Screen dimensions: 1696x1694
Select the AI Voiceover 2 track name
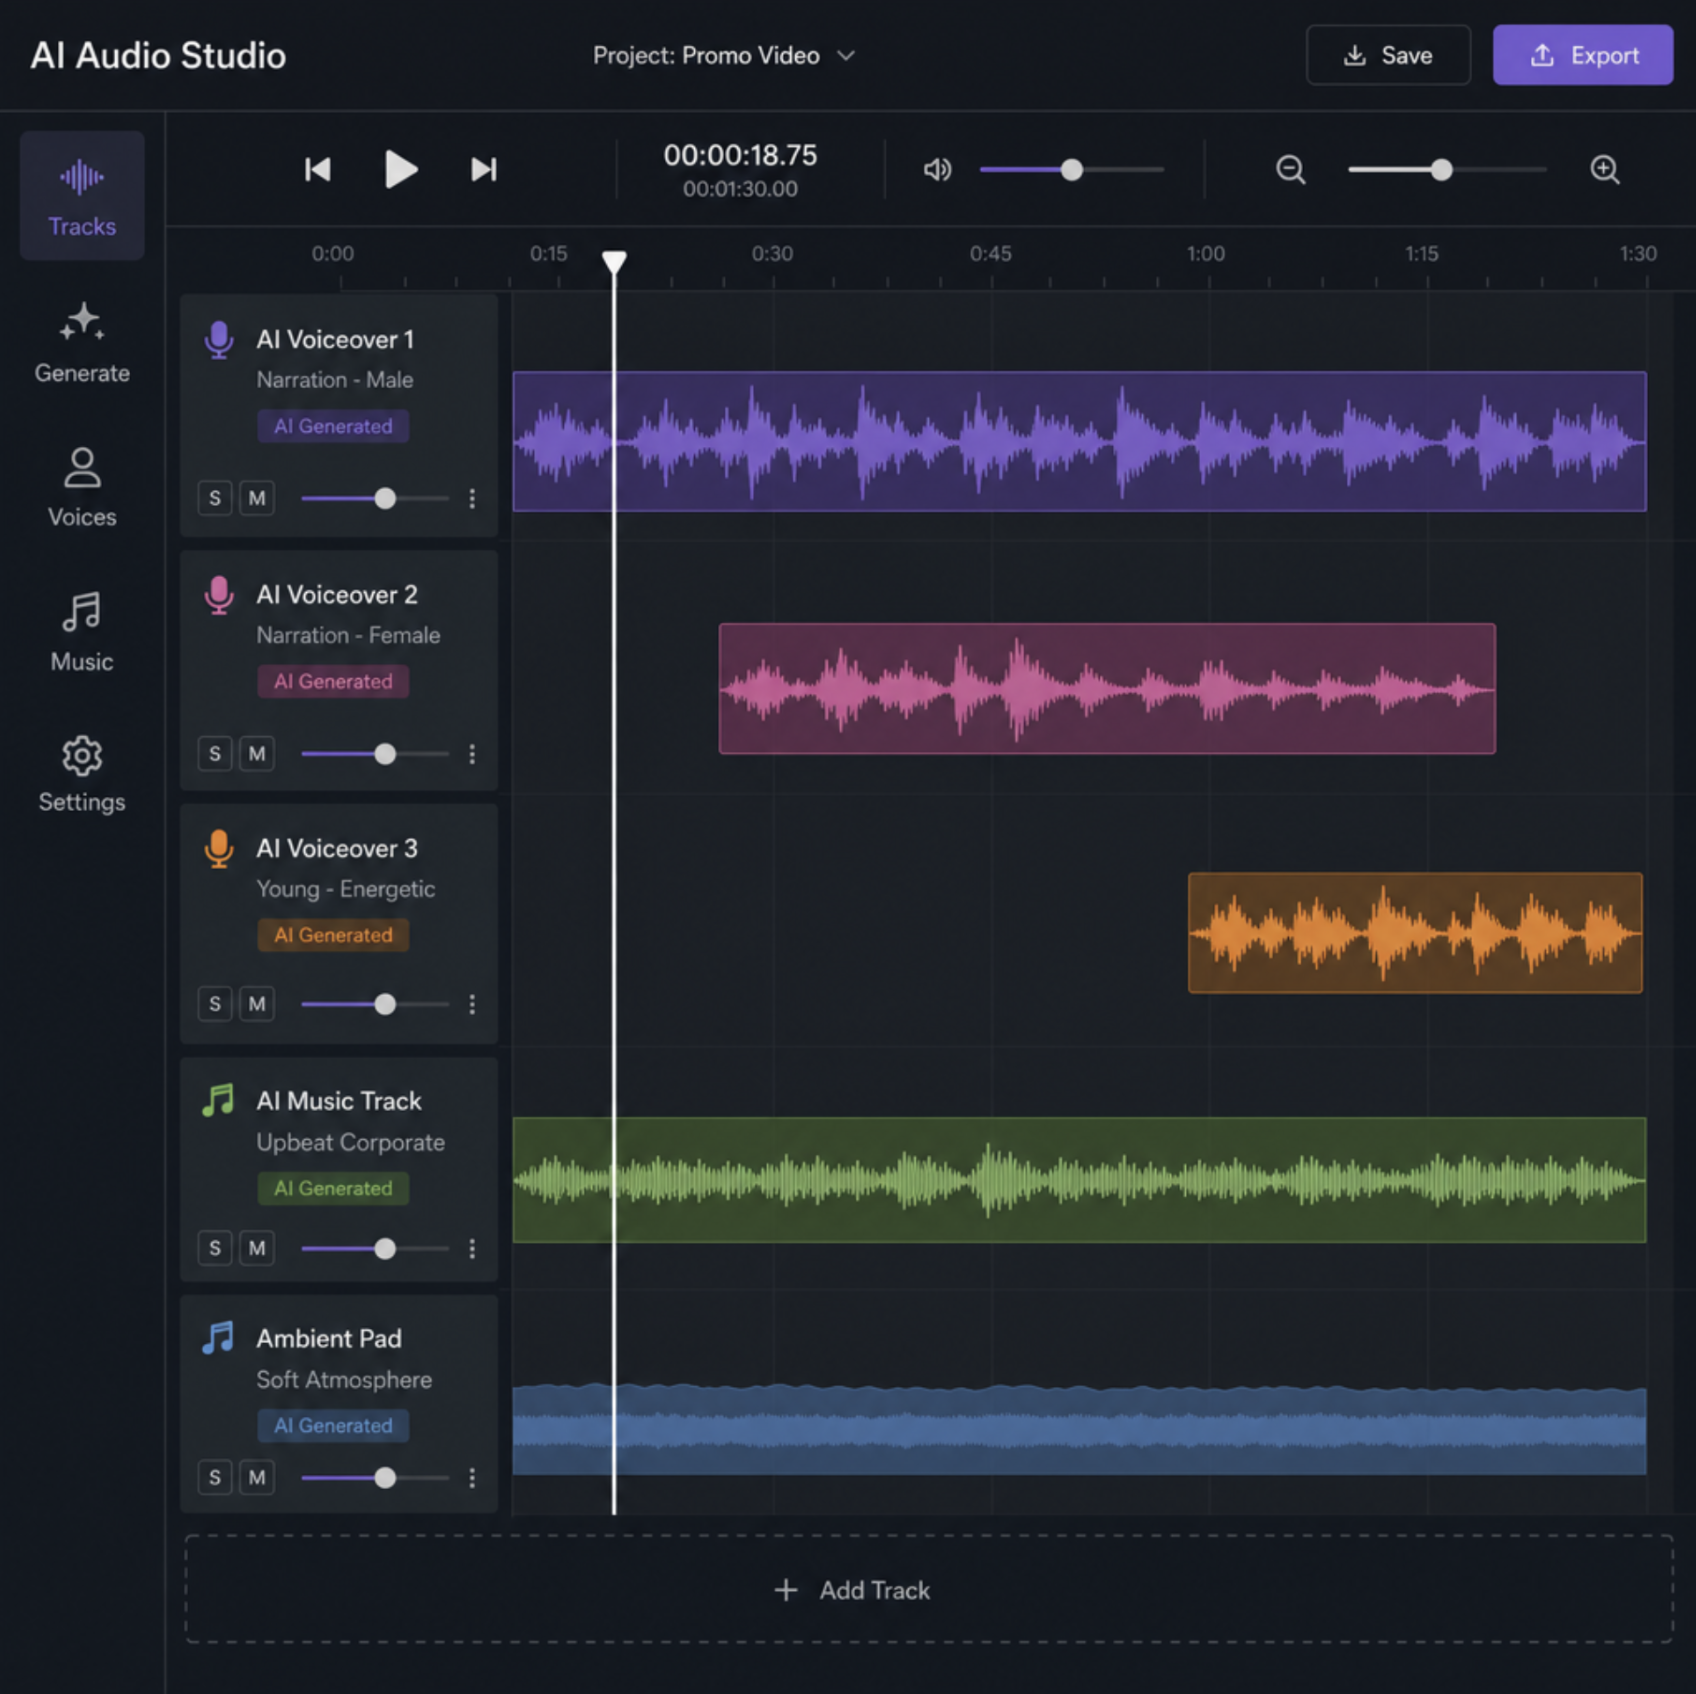[x=336, y=595]
